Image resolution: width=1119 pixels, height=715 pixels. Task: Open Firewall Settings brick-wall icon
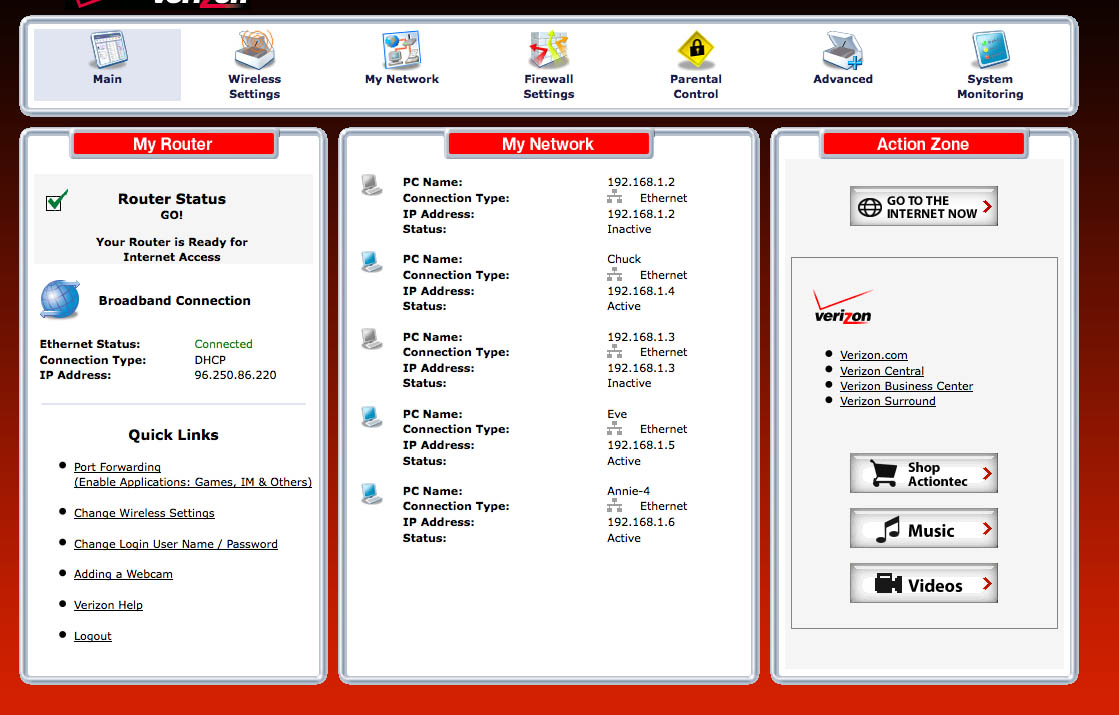tap(548, 49)
